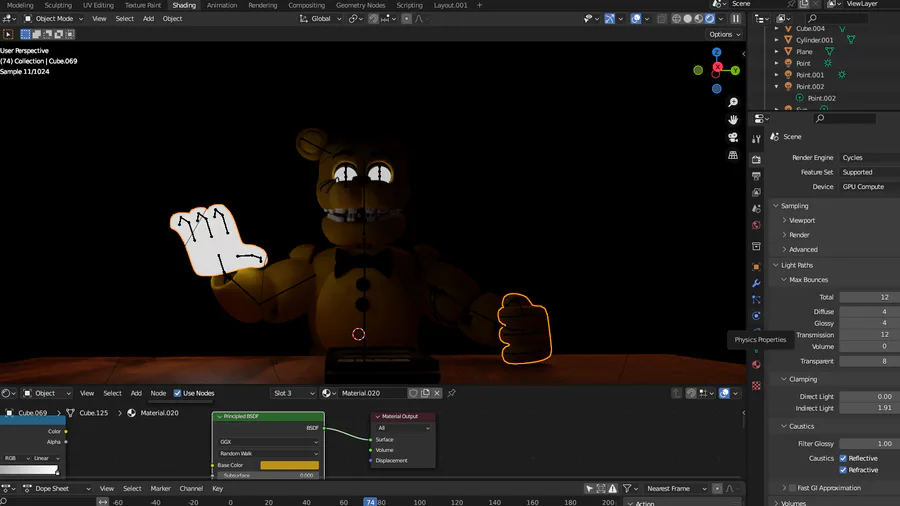
Task: Open Material properties tab icon
Action: pos(757,365)
